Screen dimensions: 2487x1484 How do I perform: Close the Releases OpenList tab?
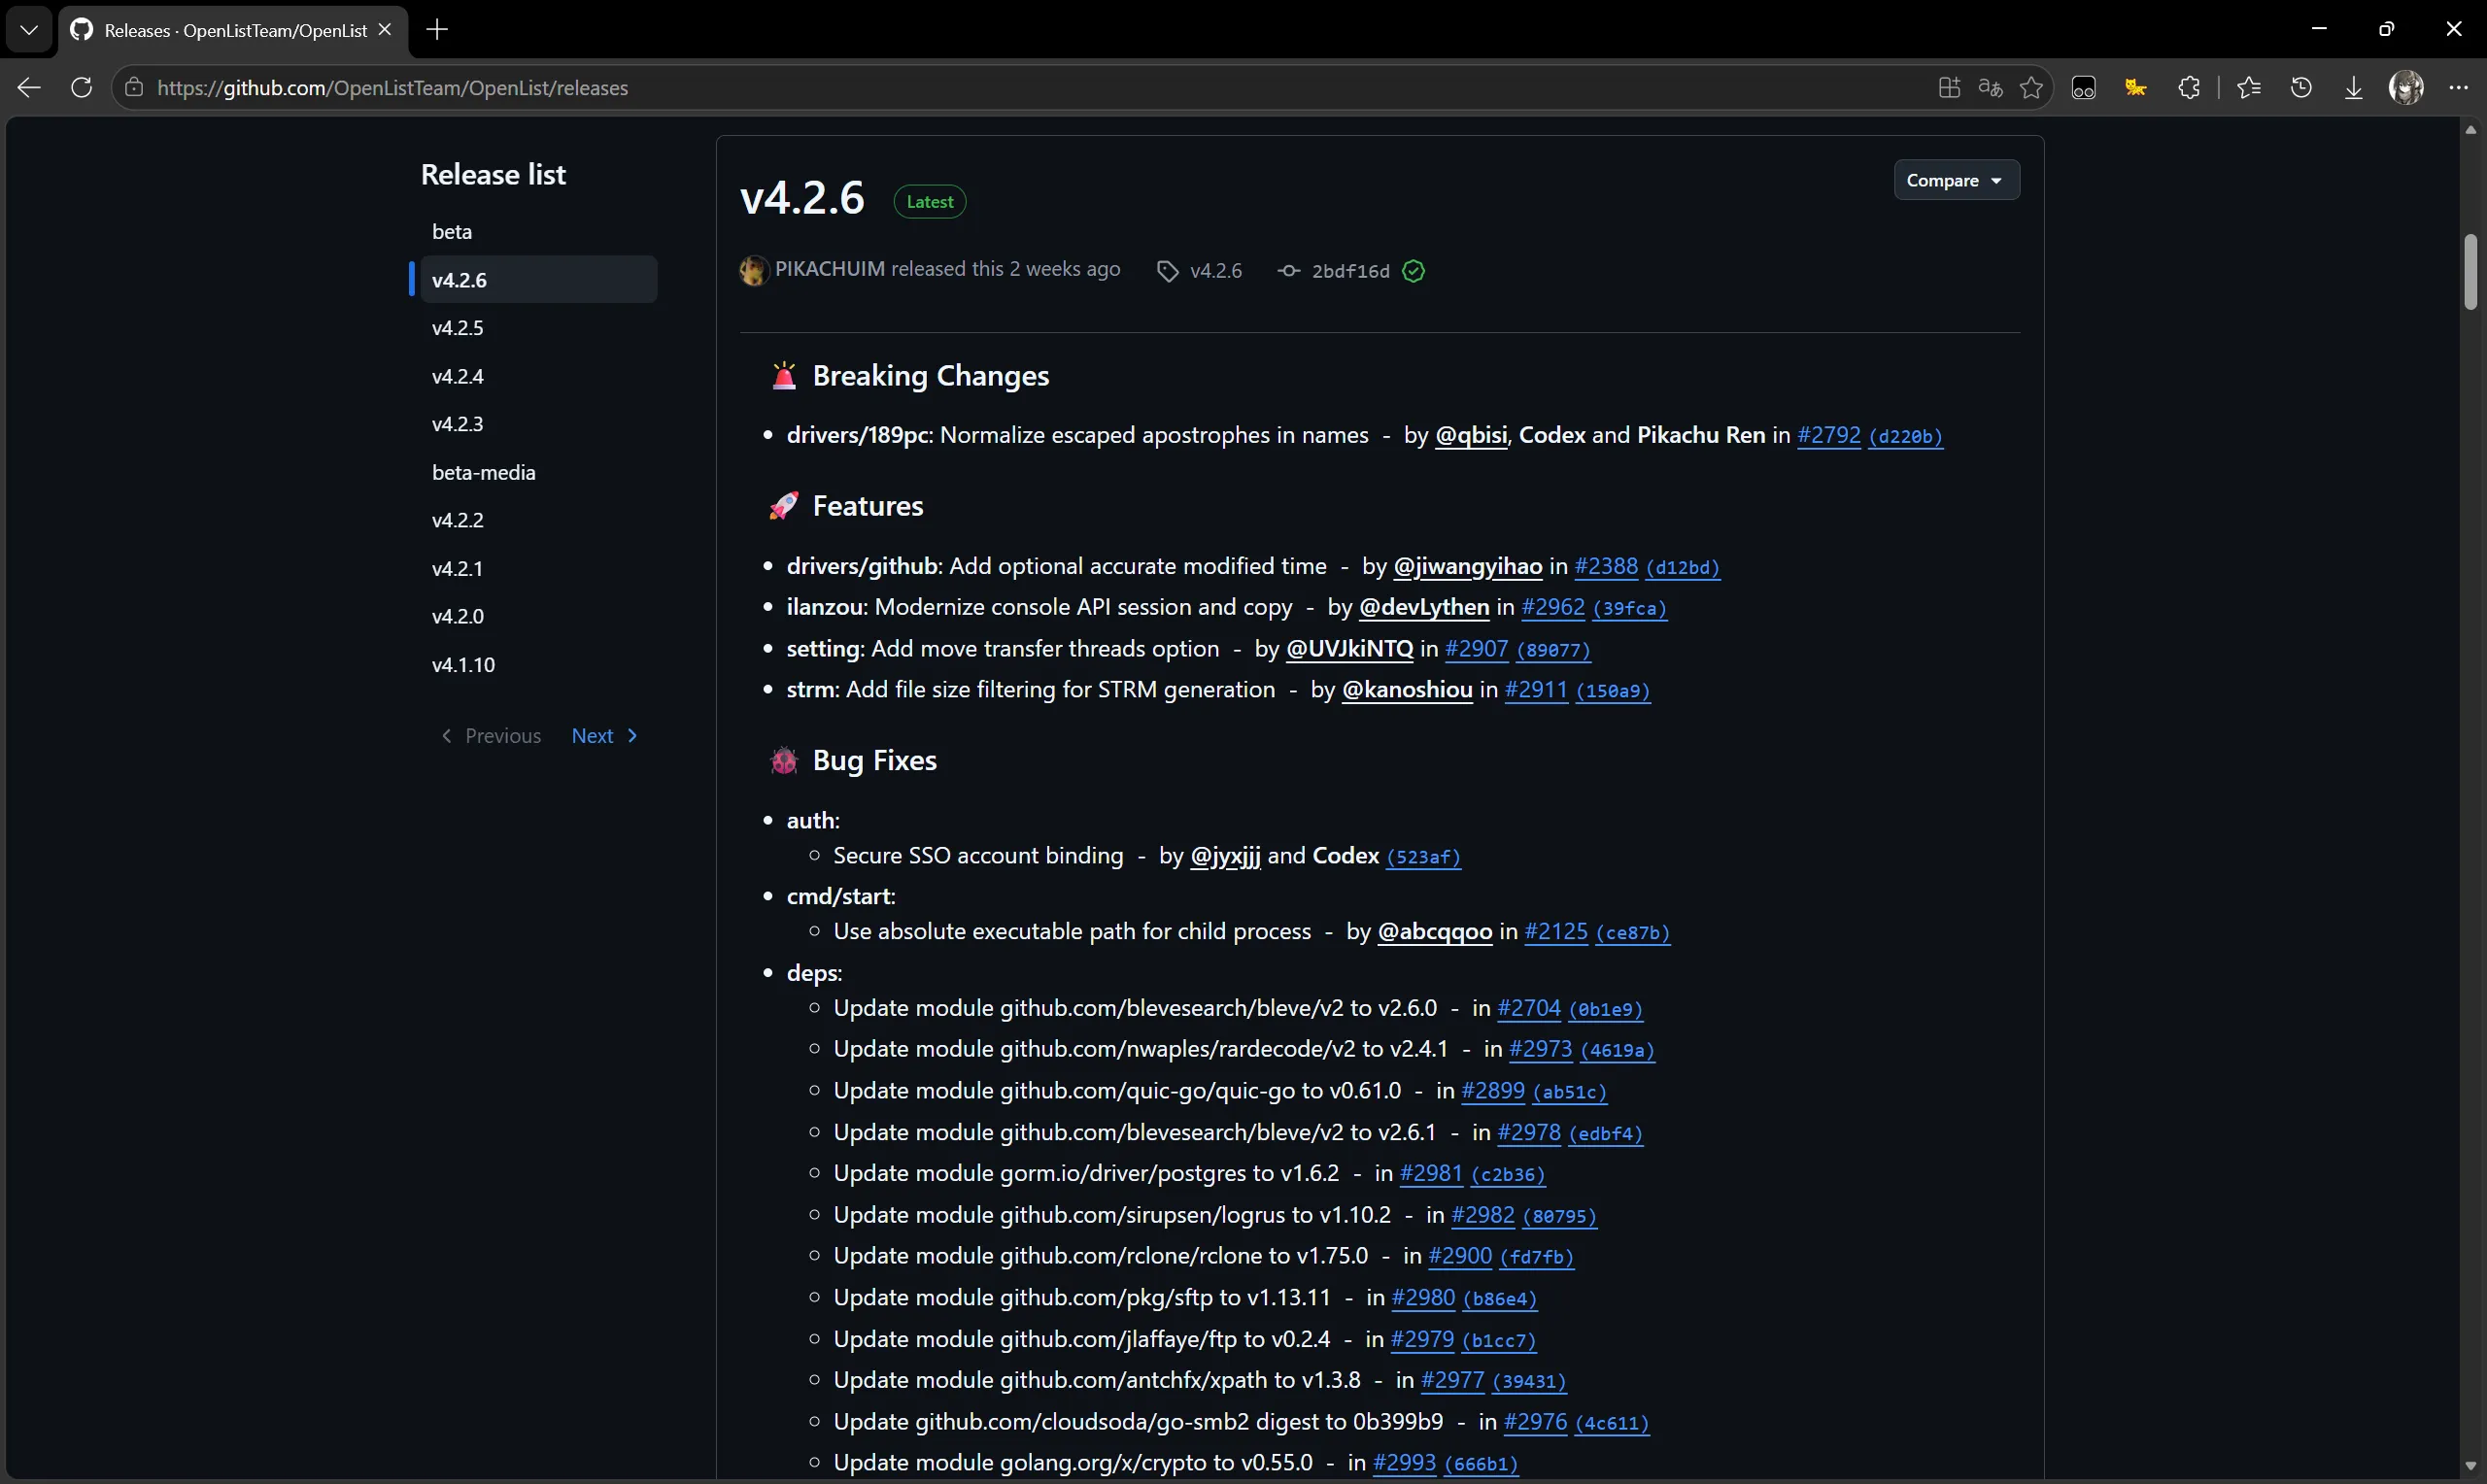385,30
